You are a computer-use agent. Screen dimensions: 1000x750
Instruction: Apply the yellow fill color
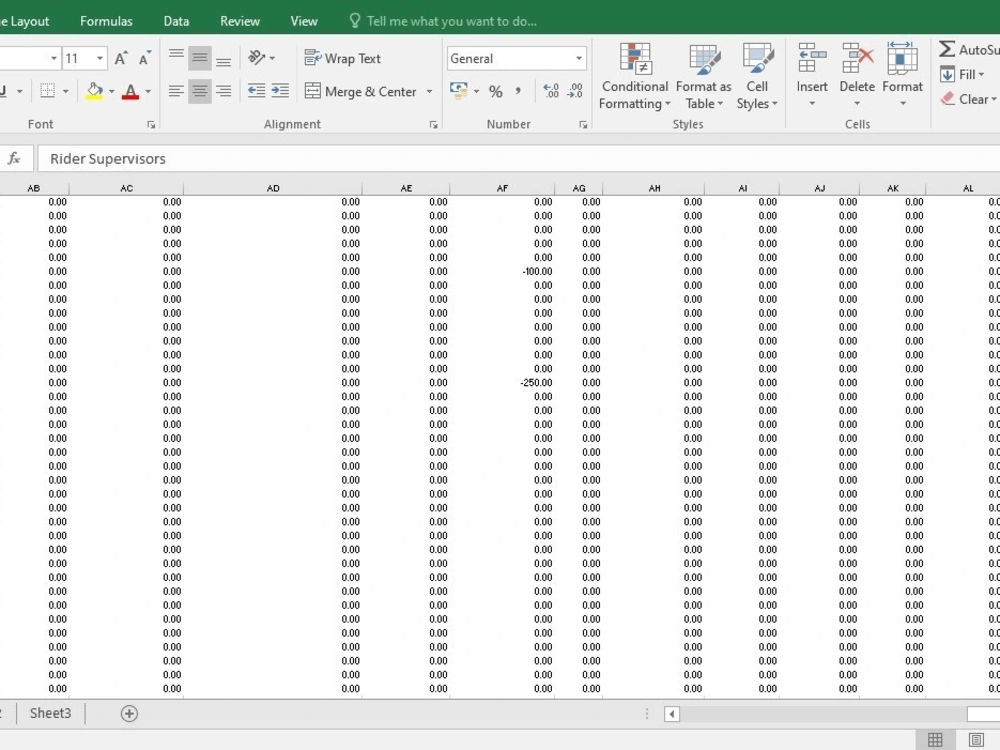coord(94,91)
